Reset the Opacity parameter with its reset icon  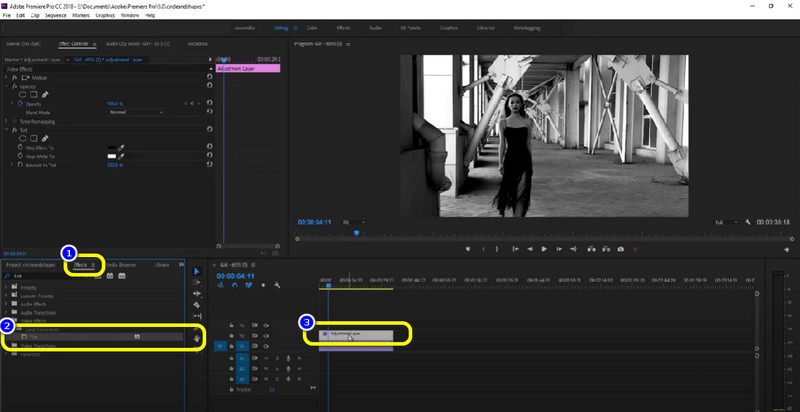pos(209,103)
